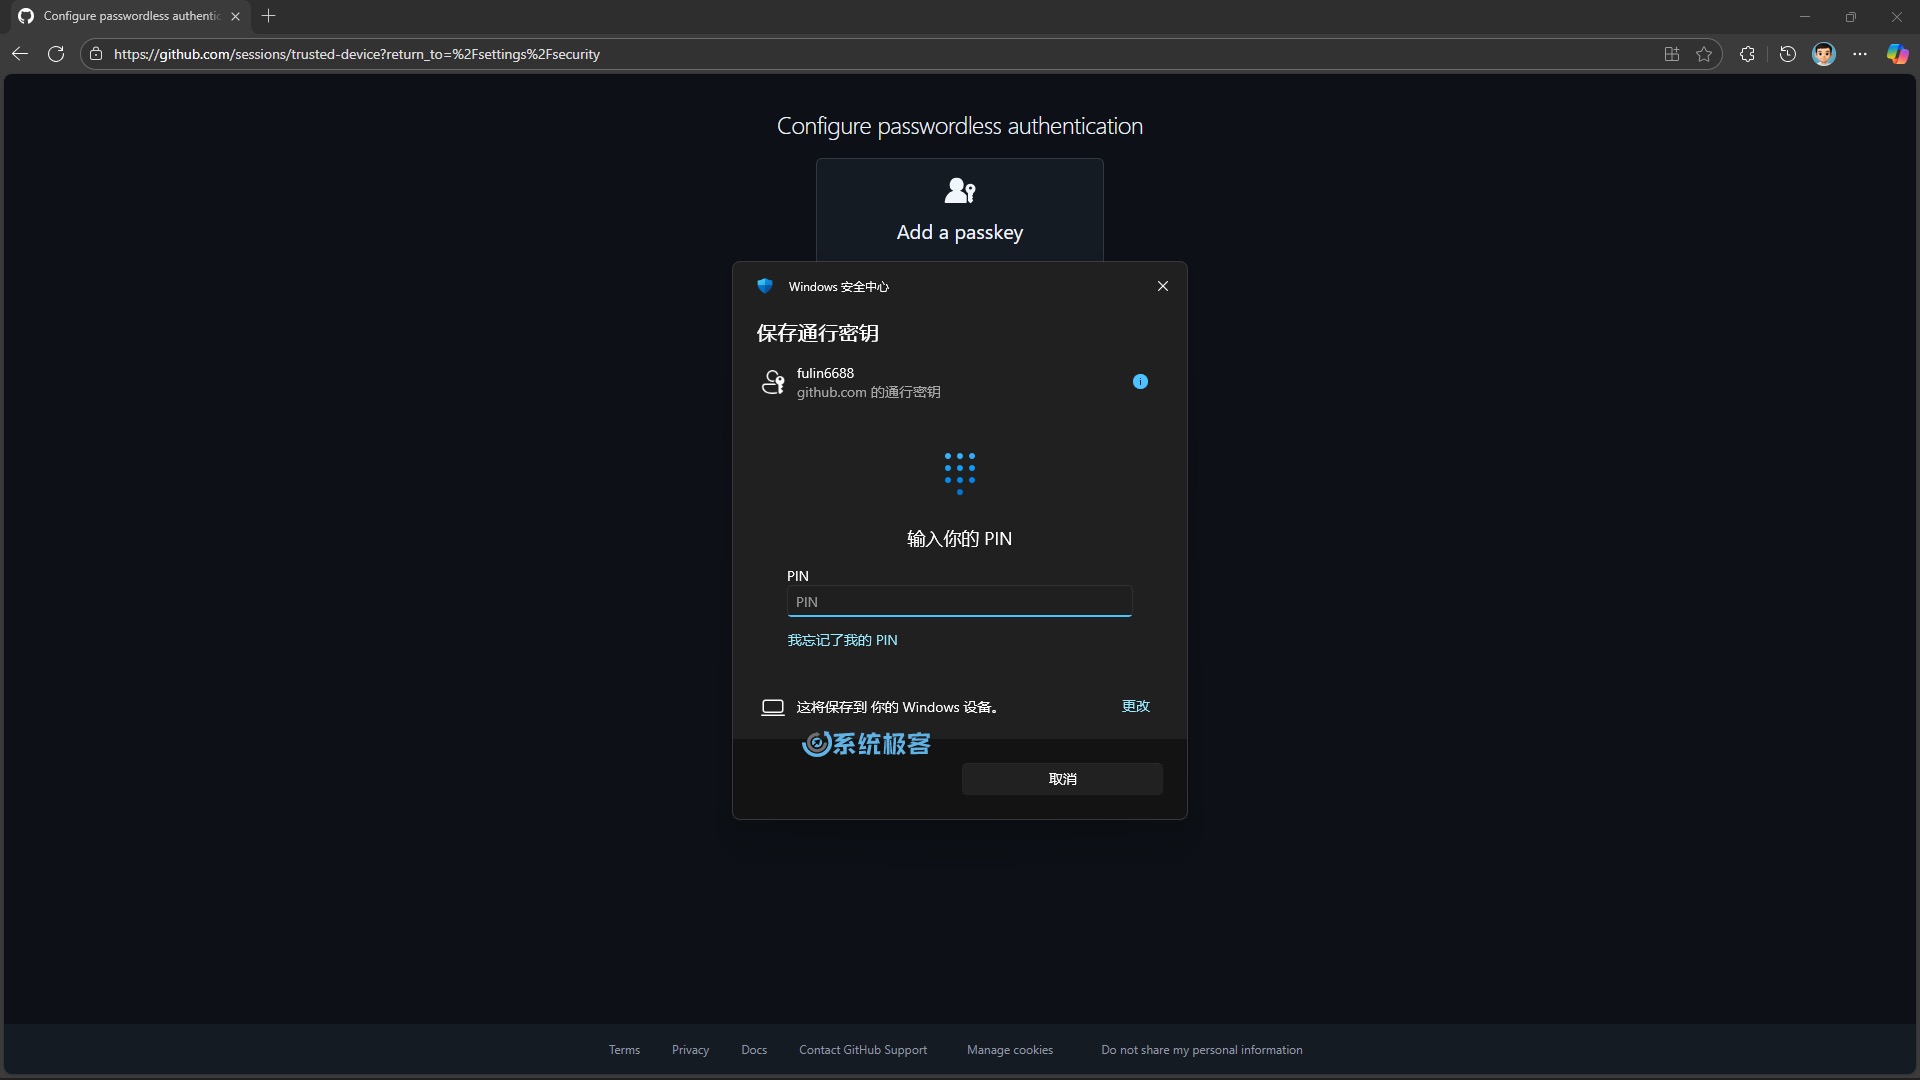Open the site lock info icon
This screenshot has height=1080, width=1920.
96,54
